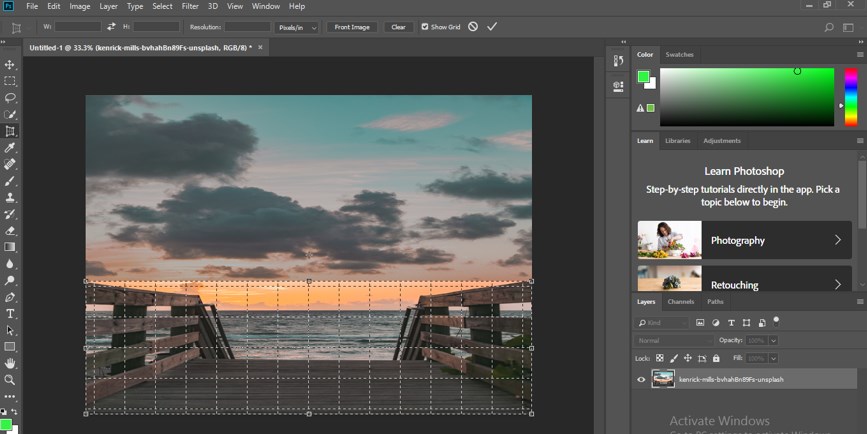Open the Filter menu
Viewport: 867px width, 434px height.
[190, 6]
